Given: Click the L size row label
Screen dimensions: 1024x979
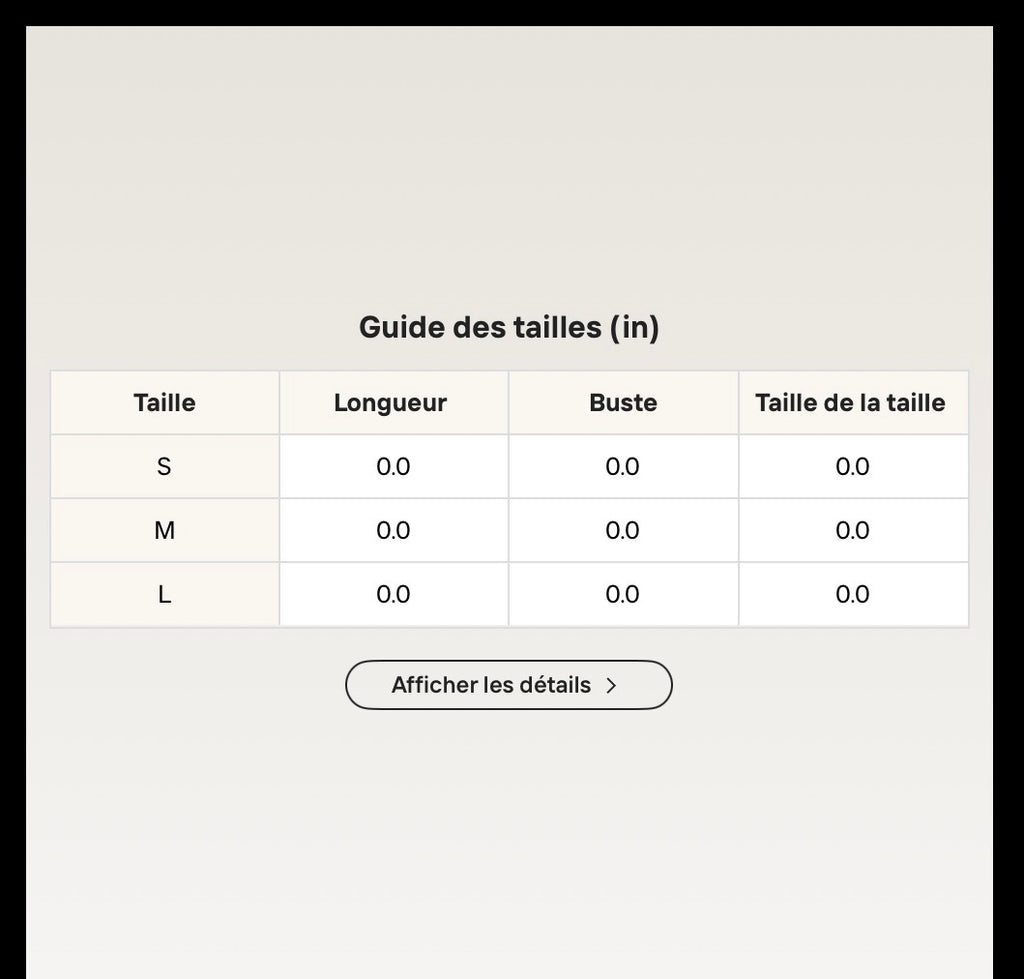Looking at the screenshot, I should [165, 594].
